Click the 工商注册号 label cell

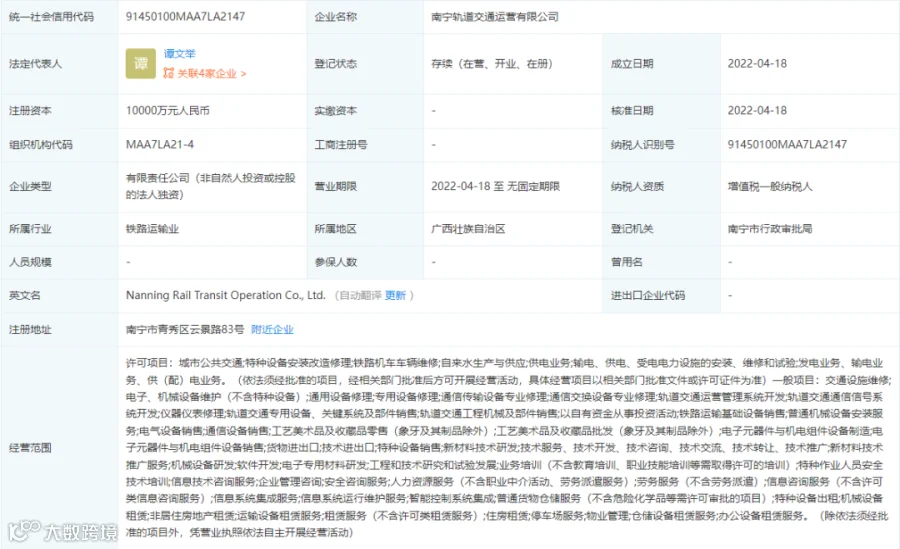tap(366, 144)
